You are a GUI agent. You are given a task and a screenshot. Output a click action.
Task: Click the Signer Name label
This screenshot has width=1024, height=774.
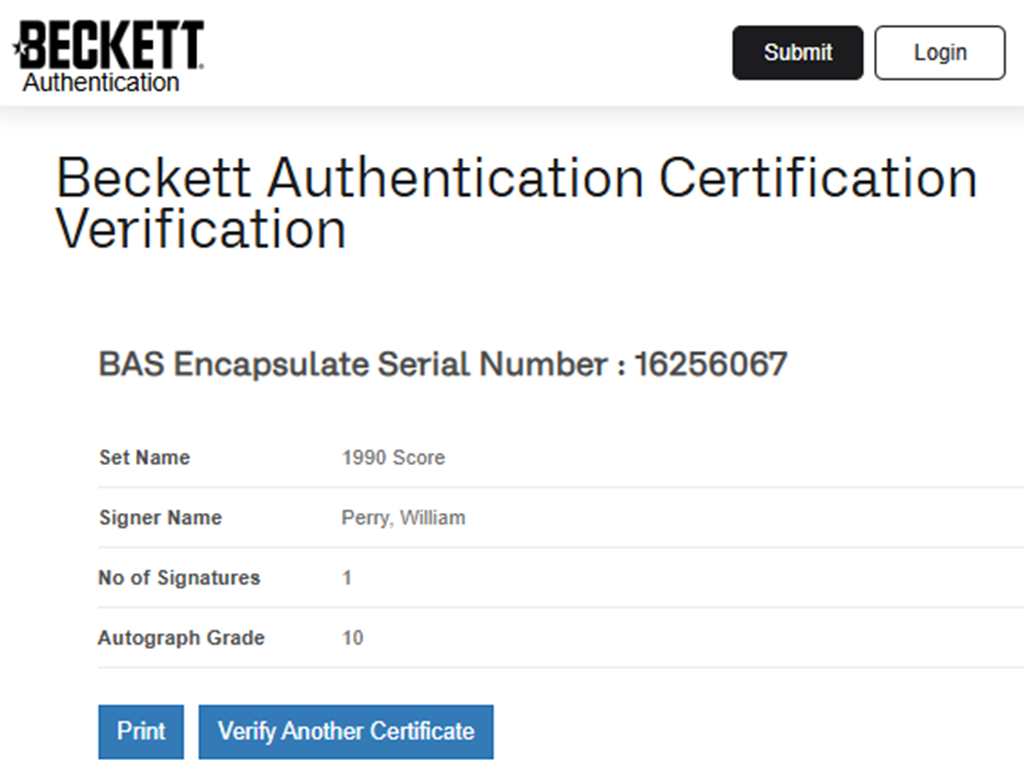click(x=160, y=518)
